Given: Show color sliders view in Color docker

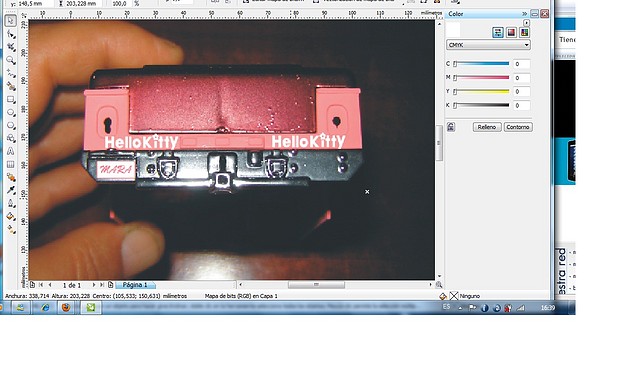Looking at the screenshot, I should click(x=498, y=33).
